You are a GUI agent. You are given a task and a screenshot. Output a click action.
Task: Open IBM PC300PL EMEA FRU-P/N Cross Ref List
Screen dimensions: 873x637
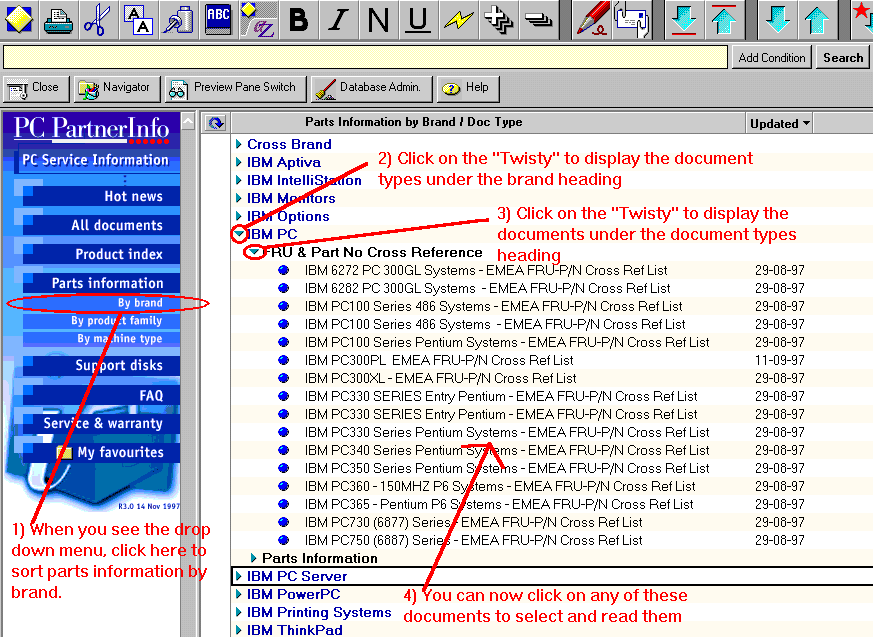[x=439, y=360]
